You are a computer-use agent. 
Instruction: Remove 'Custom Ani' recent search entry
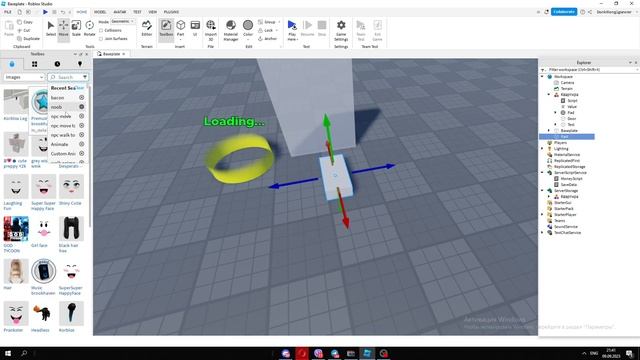coord(82,153)
